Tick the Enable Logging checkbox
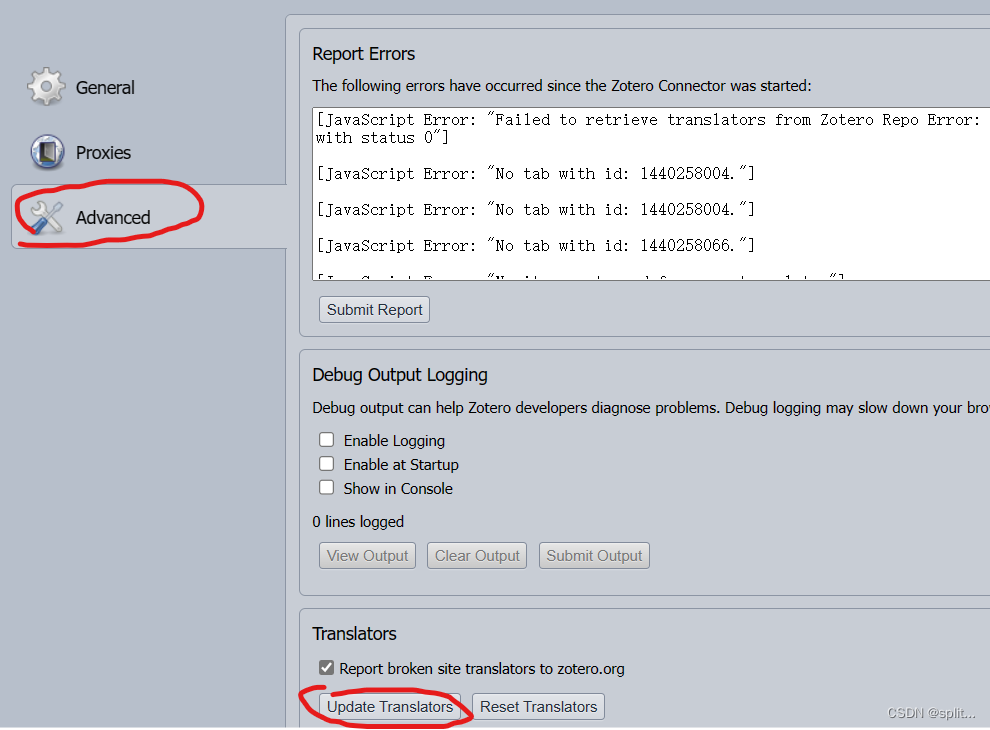Screen dimensions: 990x730 tap(326, 440)
